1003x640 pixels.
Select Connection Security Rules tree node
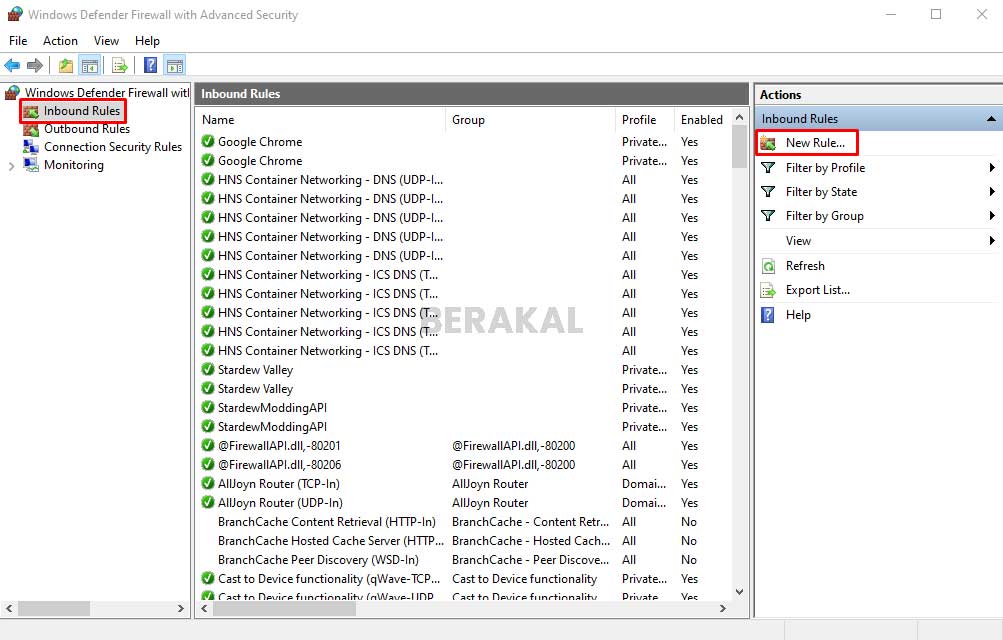[112, 147]
